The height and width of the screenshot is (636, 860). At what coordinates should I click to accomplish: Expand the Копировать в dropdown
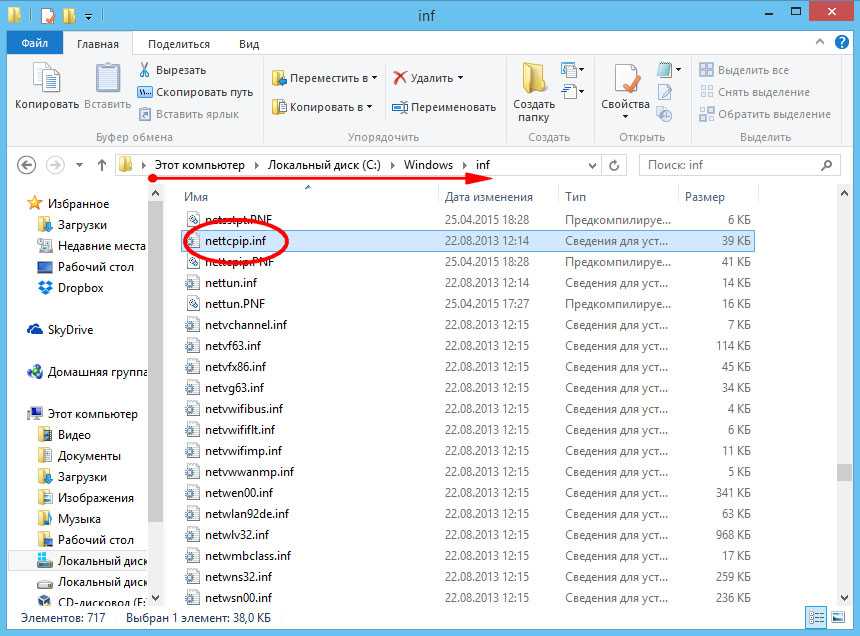click(369, 107)
